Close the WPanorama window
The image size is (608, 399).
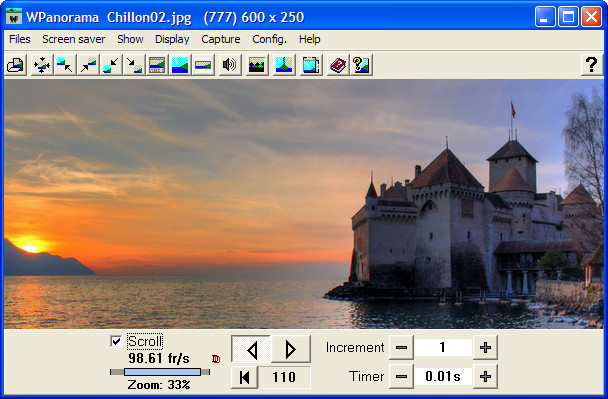point(591,17)
